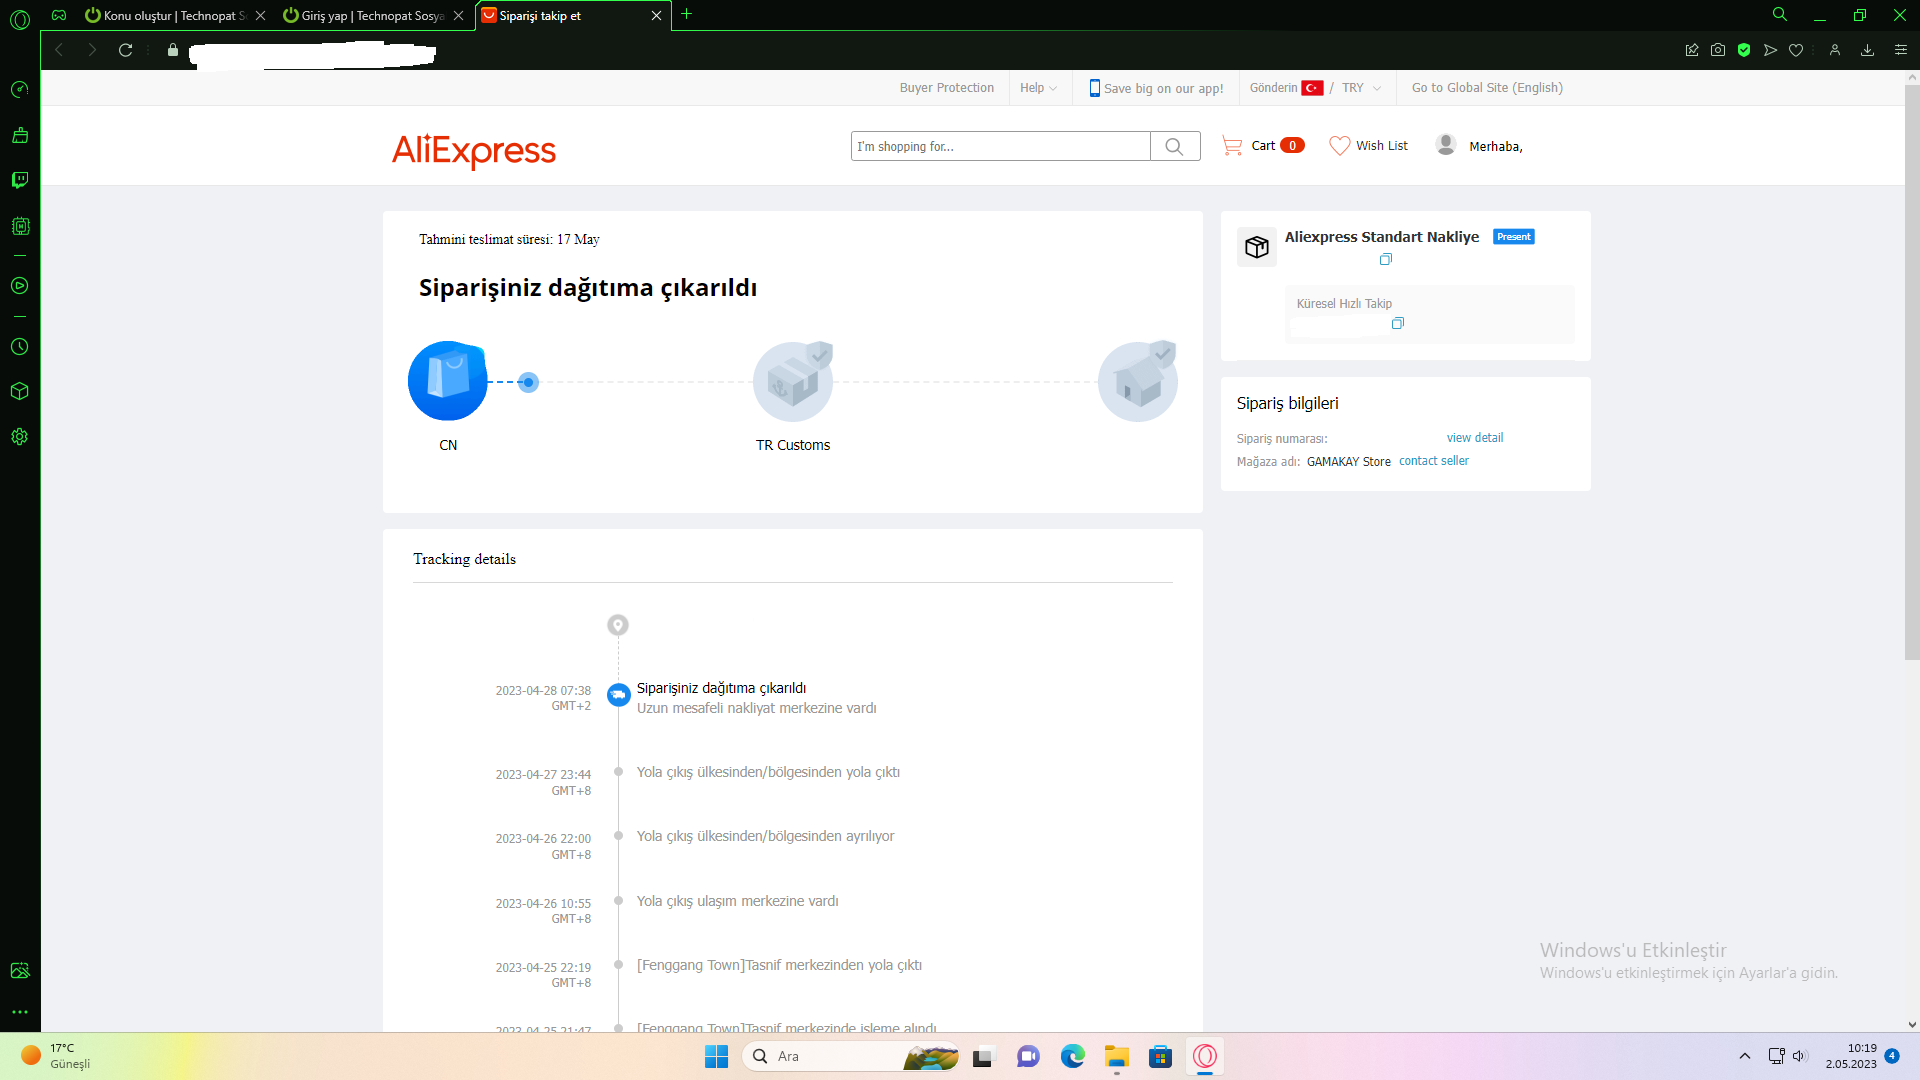Open Twitch in the Opera GX sidebar
1920x1080 pixels.
tap(19, 180)
